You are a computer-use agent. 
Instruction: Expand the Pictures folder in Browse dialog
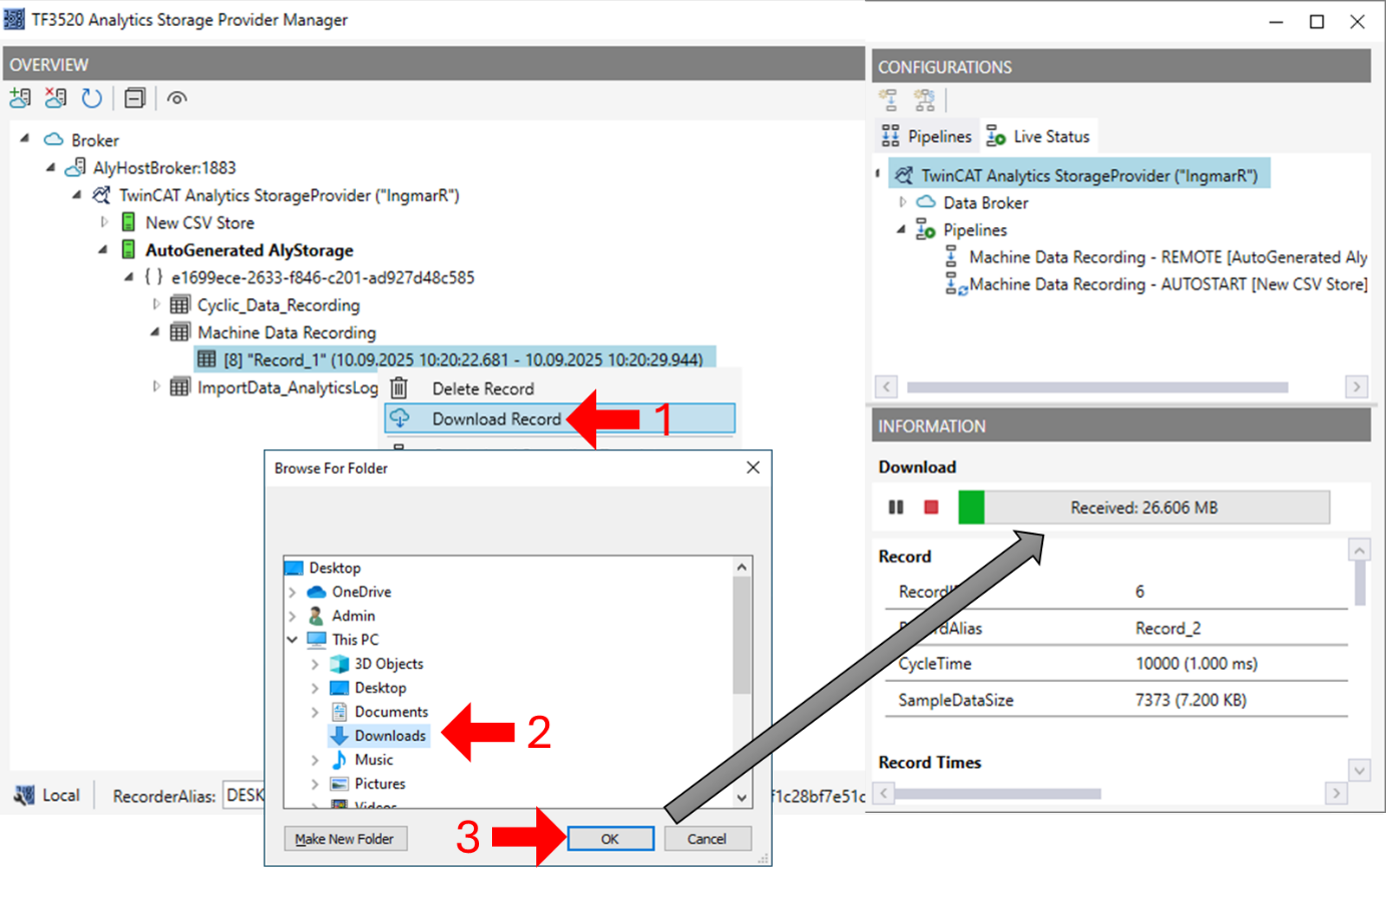(x=315, y=784)
